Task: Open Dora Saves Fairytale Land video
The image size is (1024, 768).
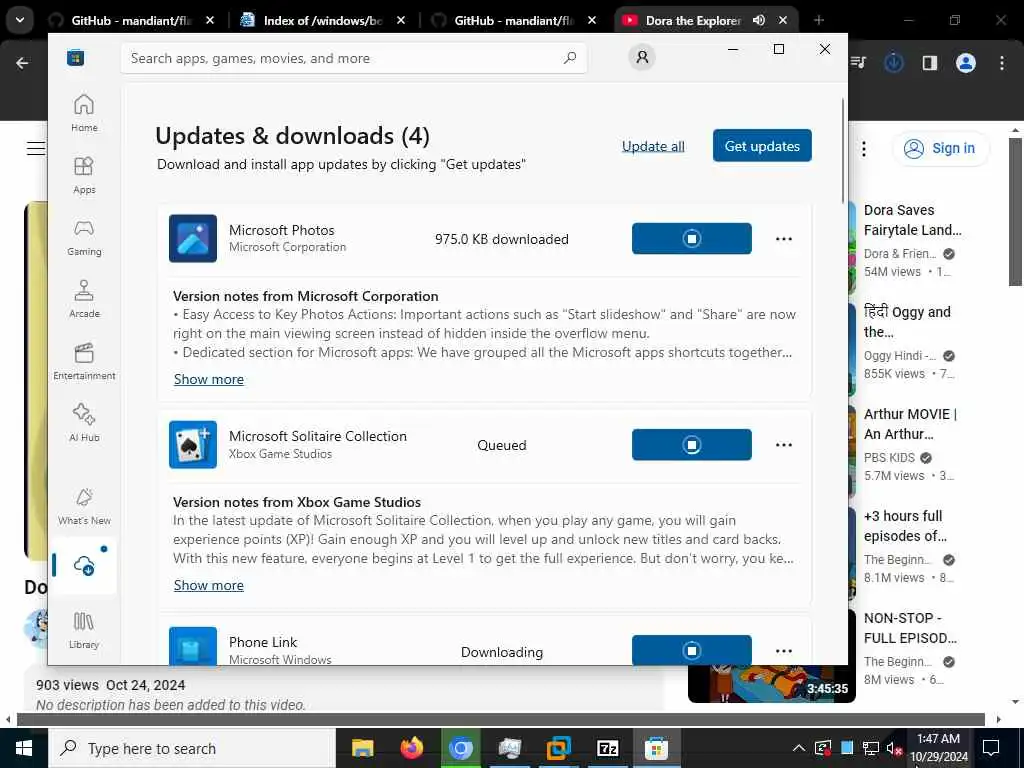Action: pos(912,220)
